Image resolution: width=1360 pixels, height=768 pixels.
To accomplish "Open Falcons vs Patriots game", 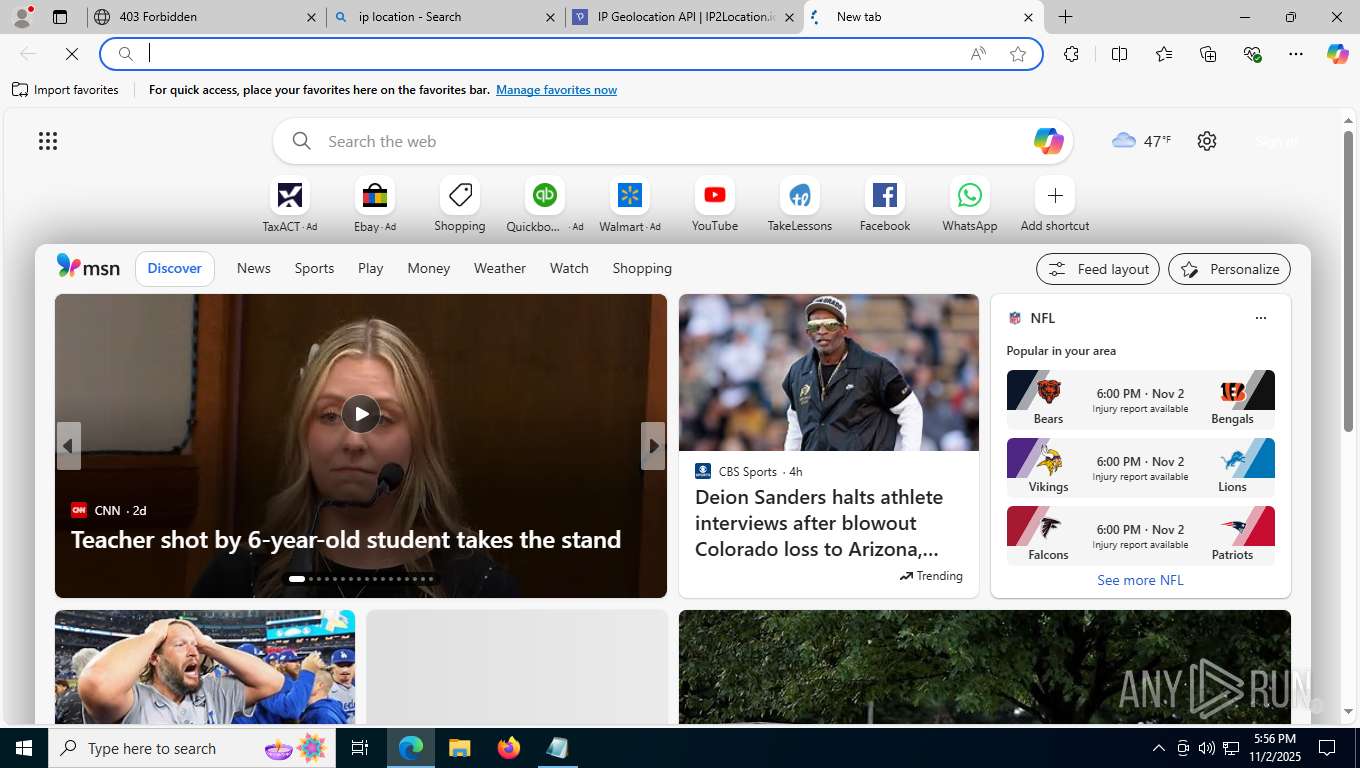I will click(x=1141, y=536).
